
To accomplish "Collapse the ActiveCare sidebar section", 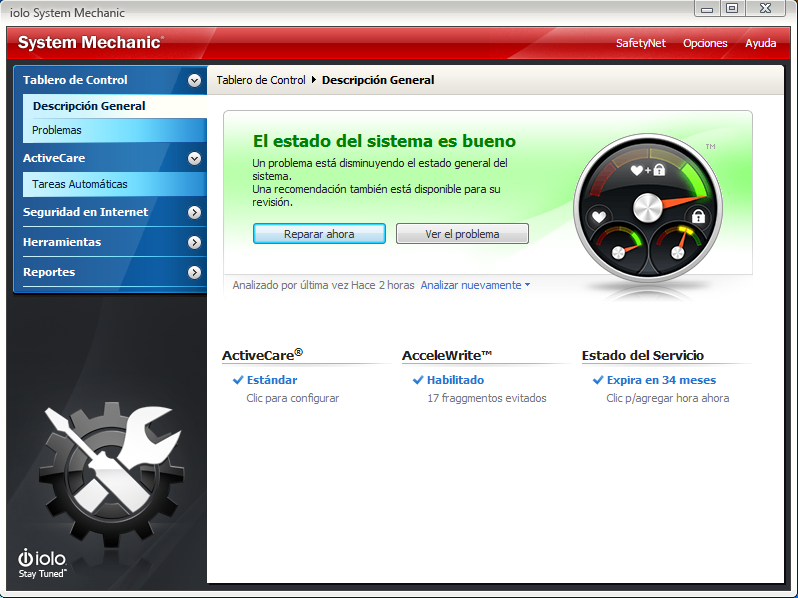I will [x=194, y=158].
